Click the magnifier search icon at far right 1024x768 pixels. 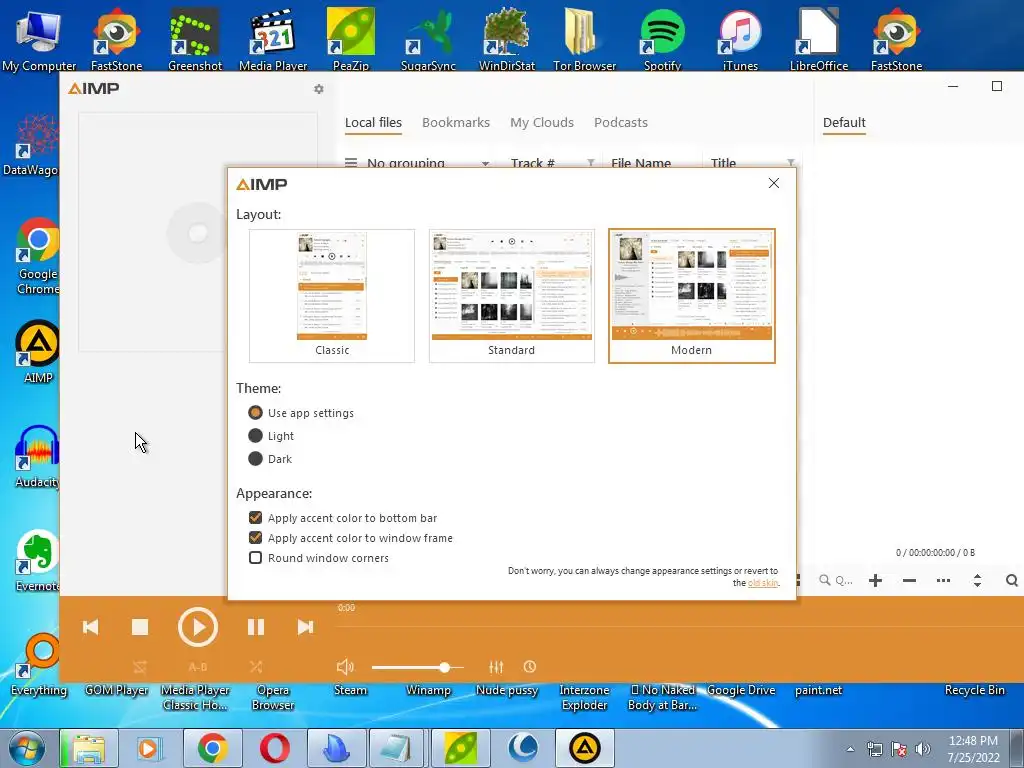click(1012, 581)
